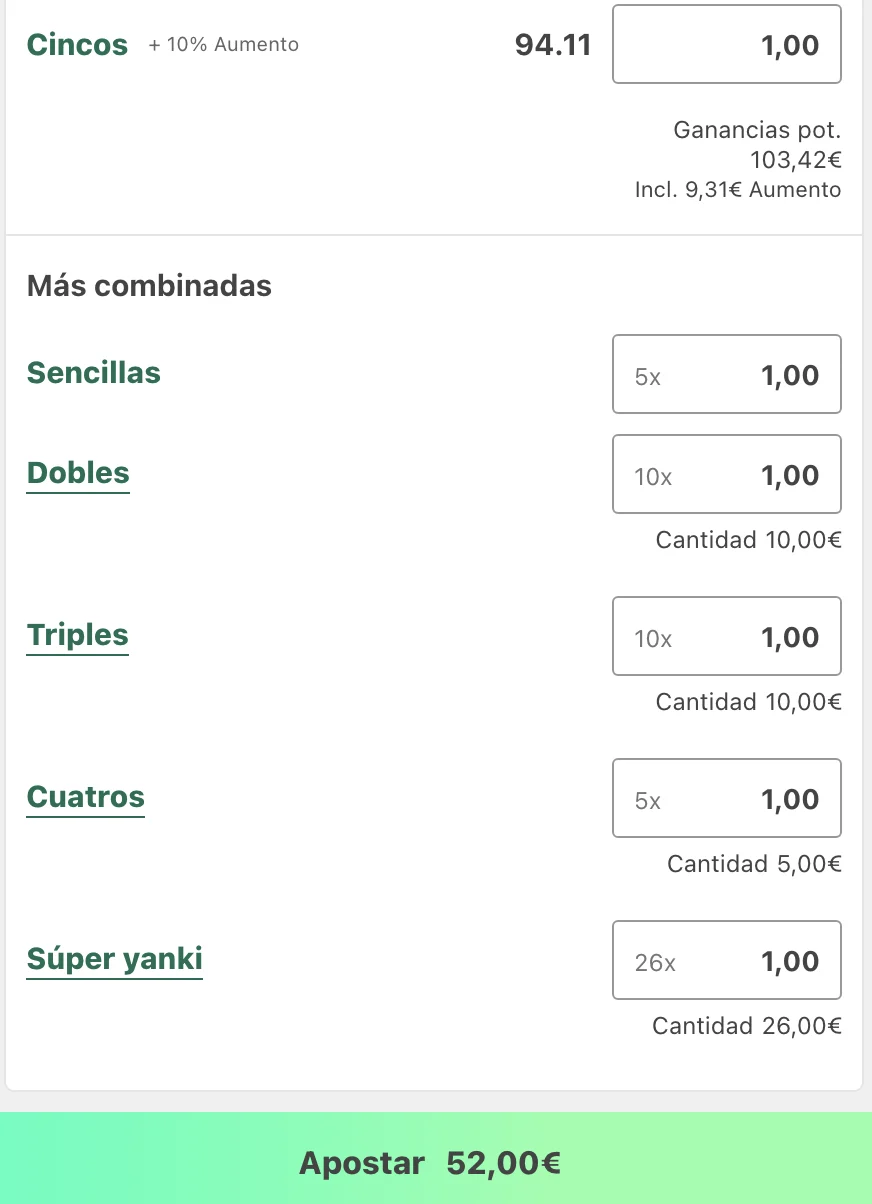Viewport: 872px width, 1204px height.
Task: Click into the Cuatros 5x stake field
Action: [726, 799]
